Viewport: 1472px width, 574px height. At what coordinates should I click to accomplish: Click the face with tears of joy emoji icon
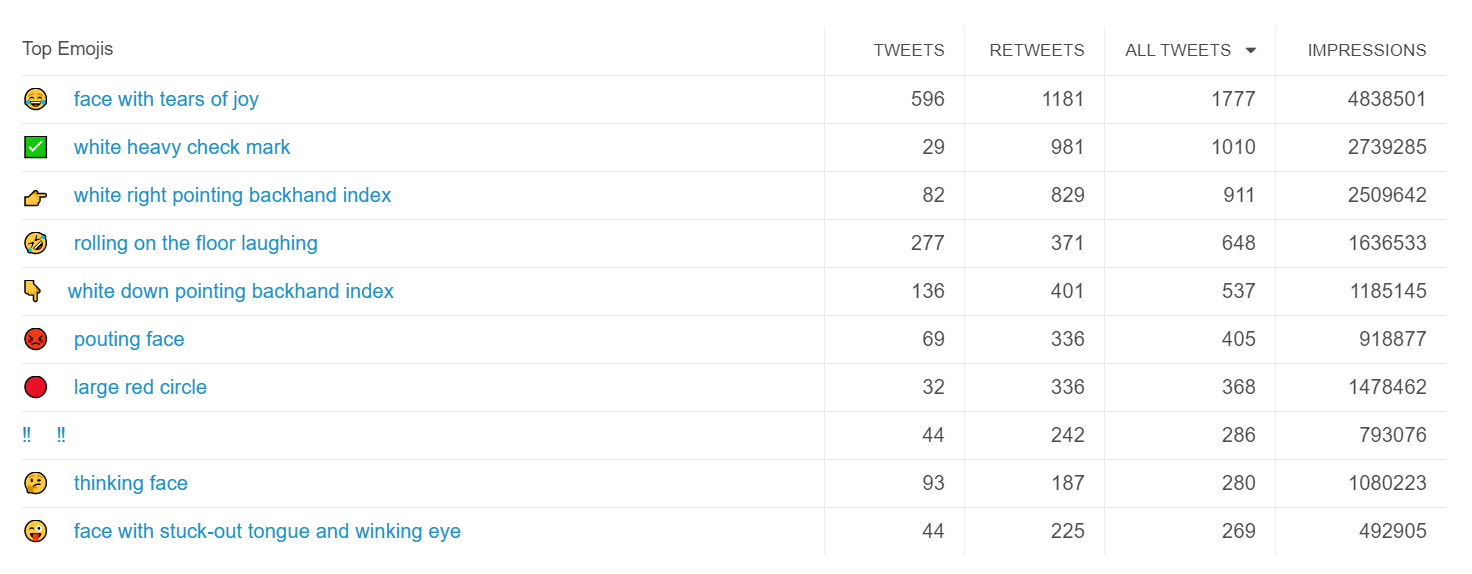[35, 99]
